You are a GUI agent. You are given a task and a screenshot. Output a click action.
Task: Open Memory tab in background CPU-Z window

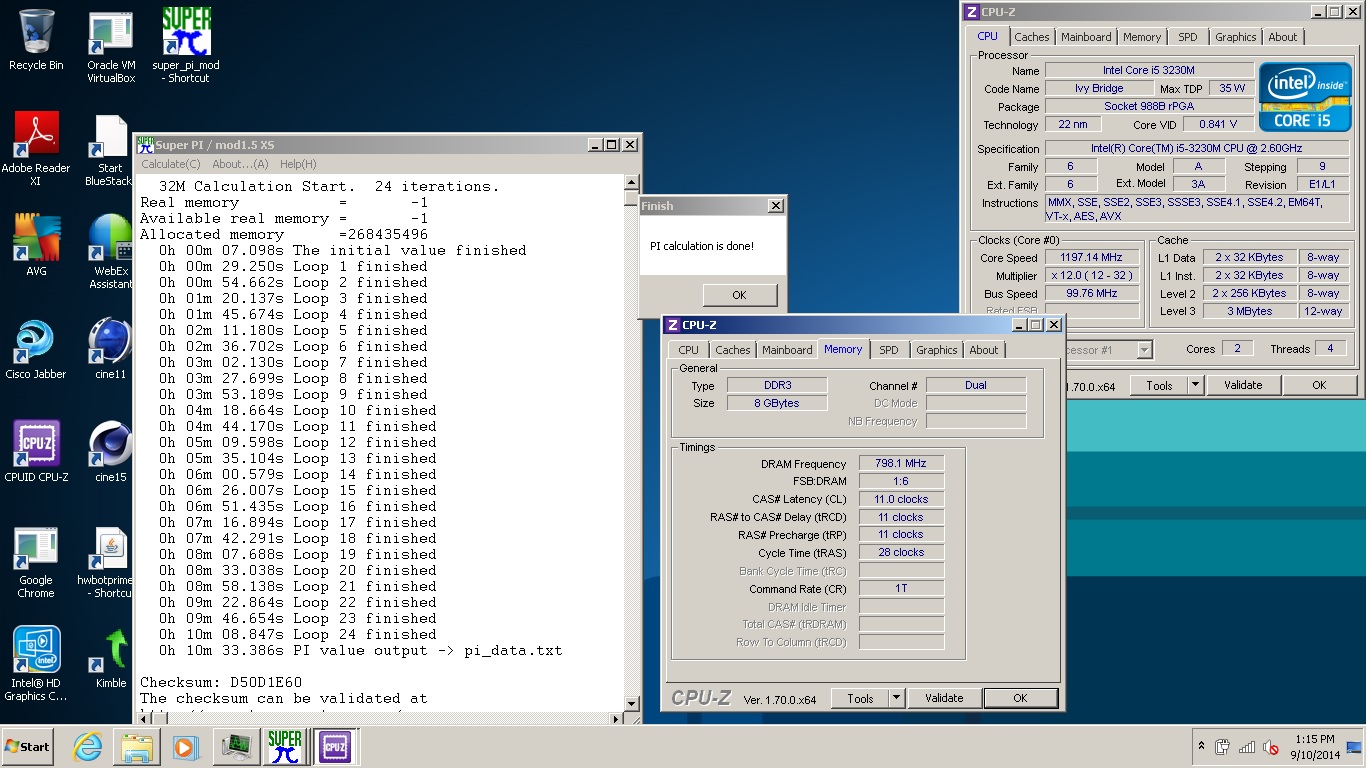[x=1142, y=37]
